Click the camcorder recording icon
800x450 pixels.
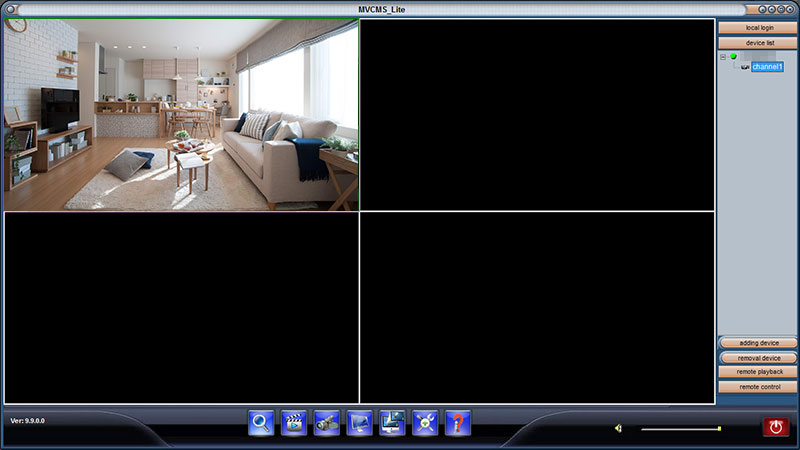coord(327,423)
